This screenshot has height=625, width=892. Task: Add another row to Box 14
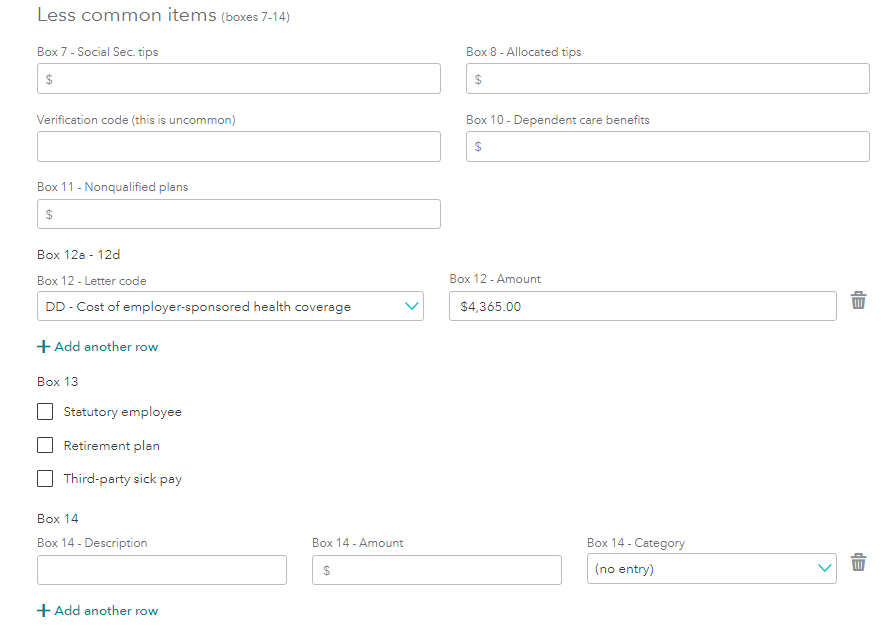click(106, 611)
